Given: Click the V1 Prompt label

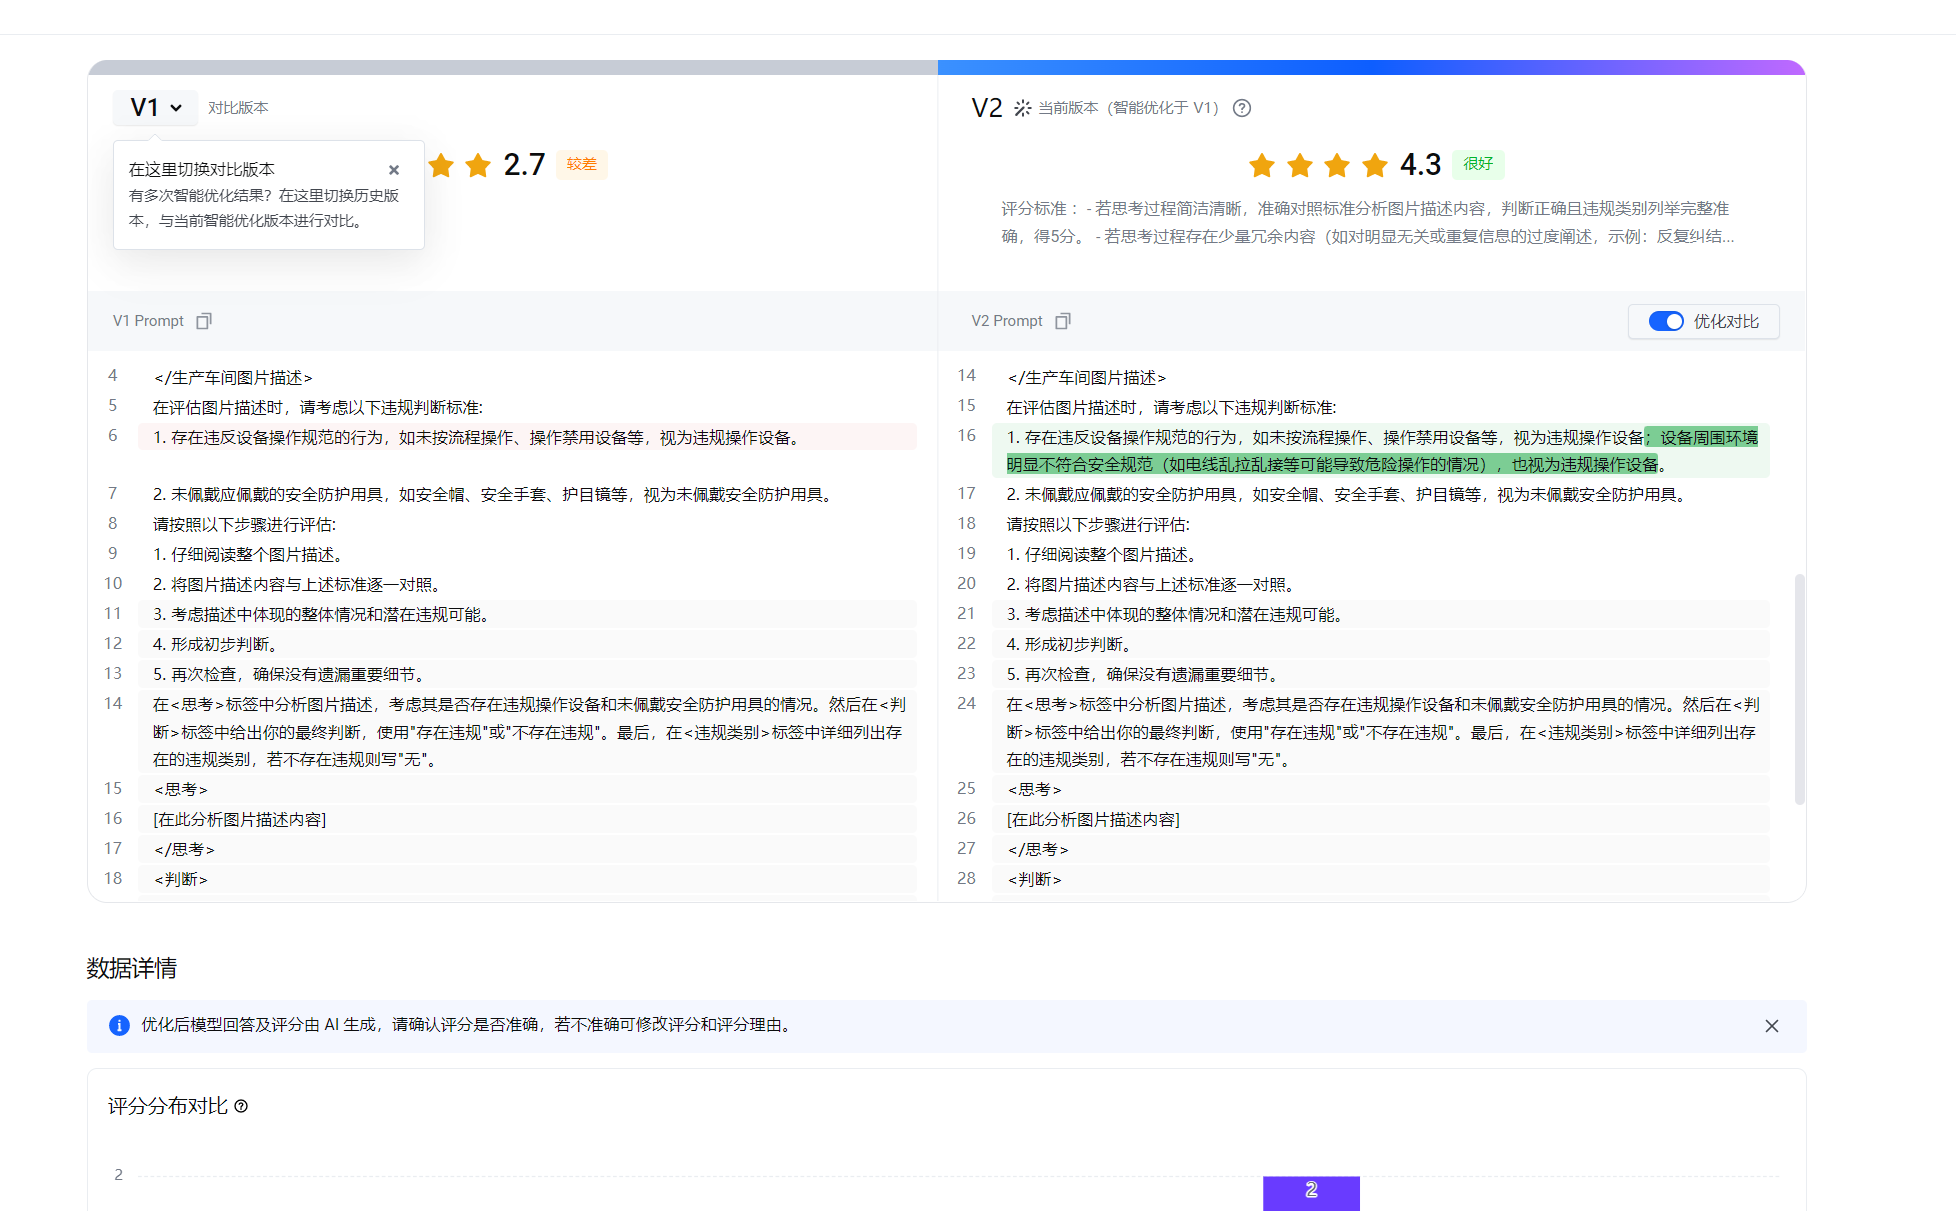Looking at the screenshot, I should (148, 321).
